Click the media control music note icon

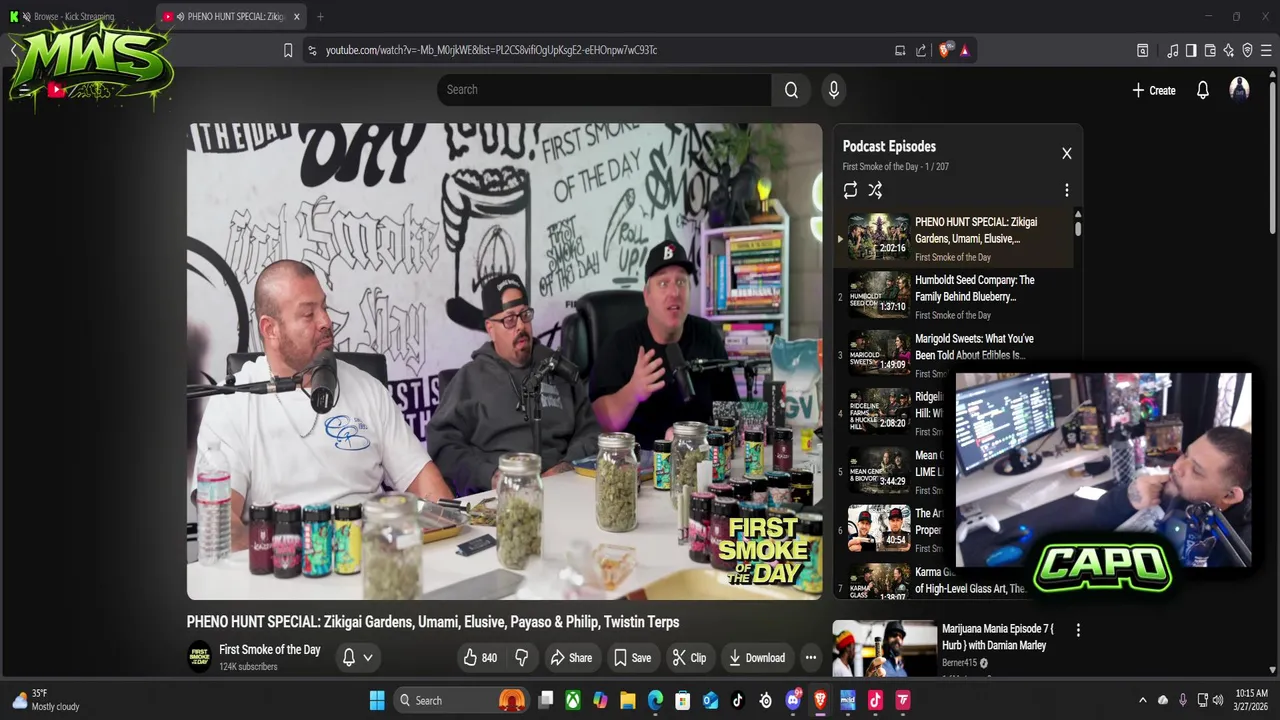coord(1172,50)
